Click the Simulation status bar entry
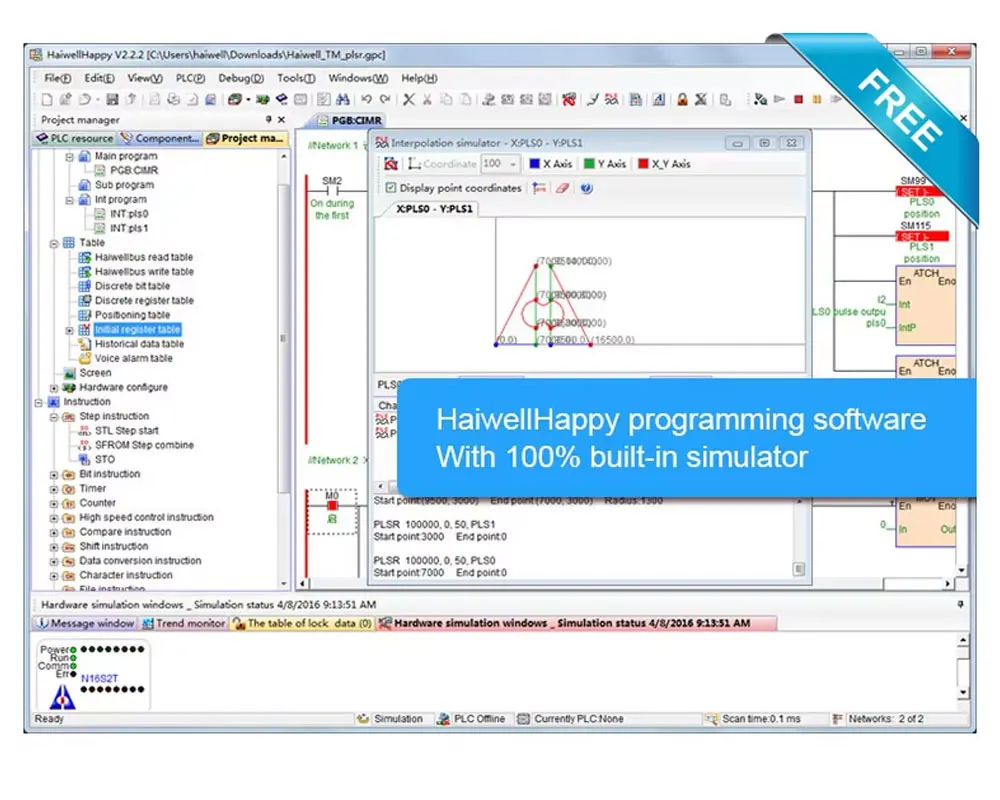Viewport: 1000px width, 800px height. coord(391,719)
